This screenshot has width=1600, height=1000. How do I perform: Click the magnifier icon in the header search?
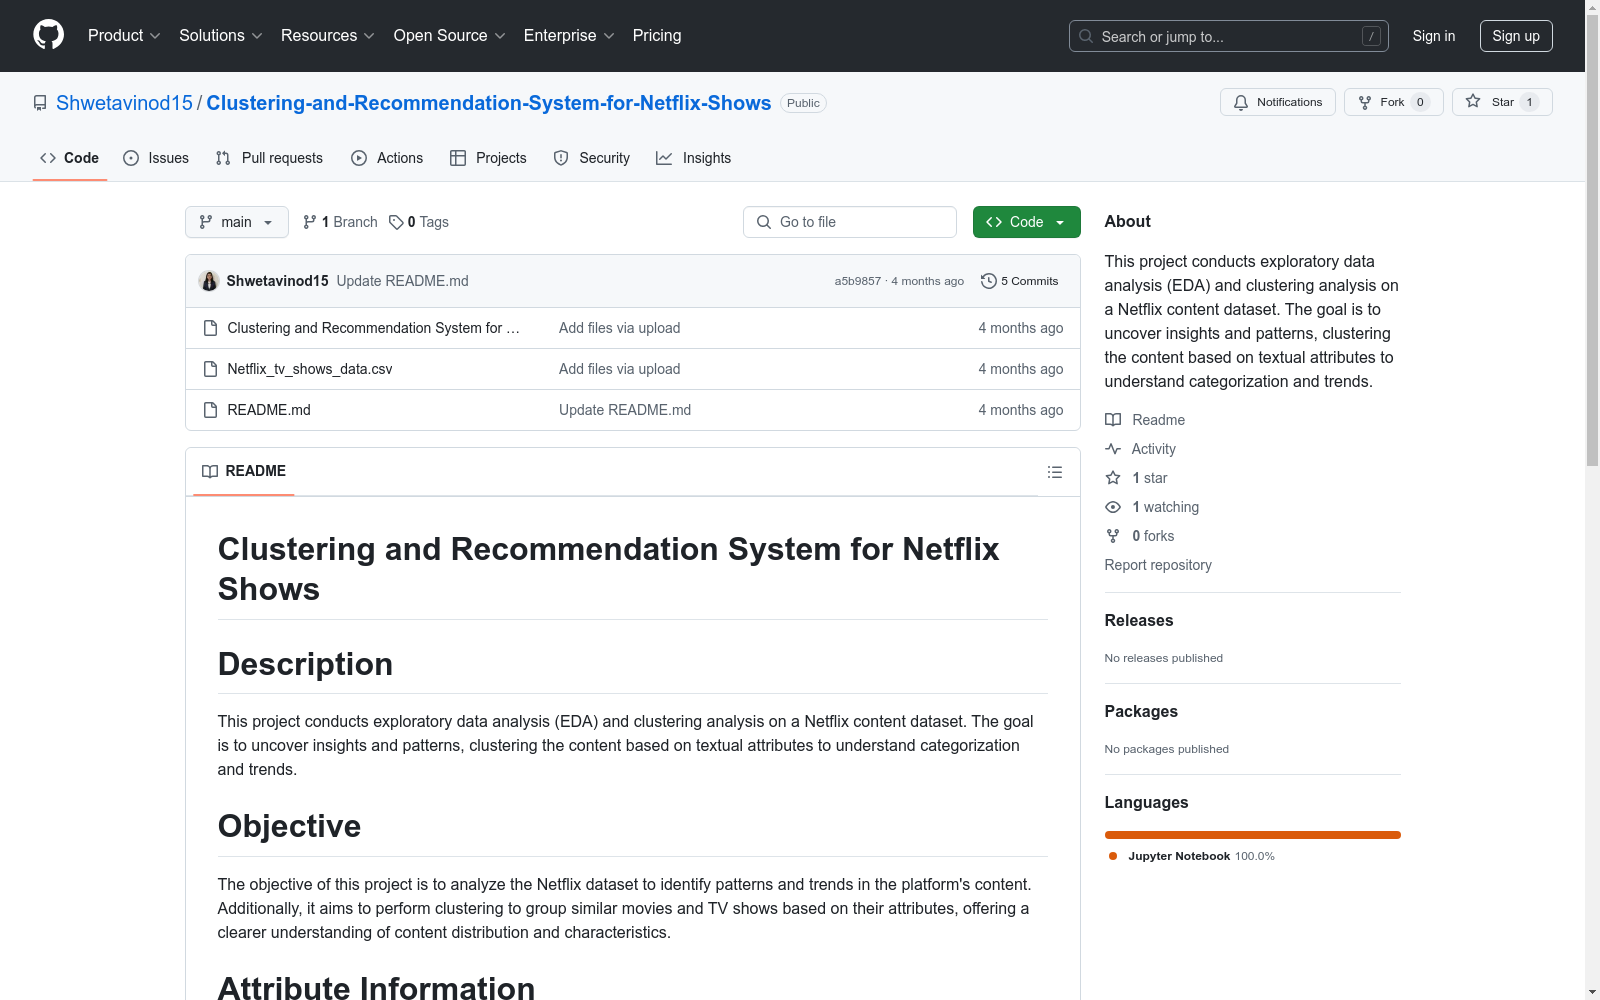click(1086, 36)
